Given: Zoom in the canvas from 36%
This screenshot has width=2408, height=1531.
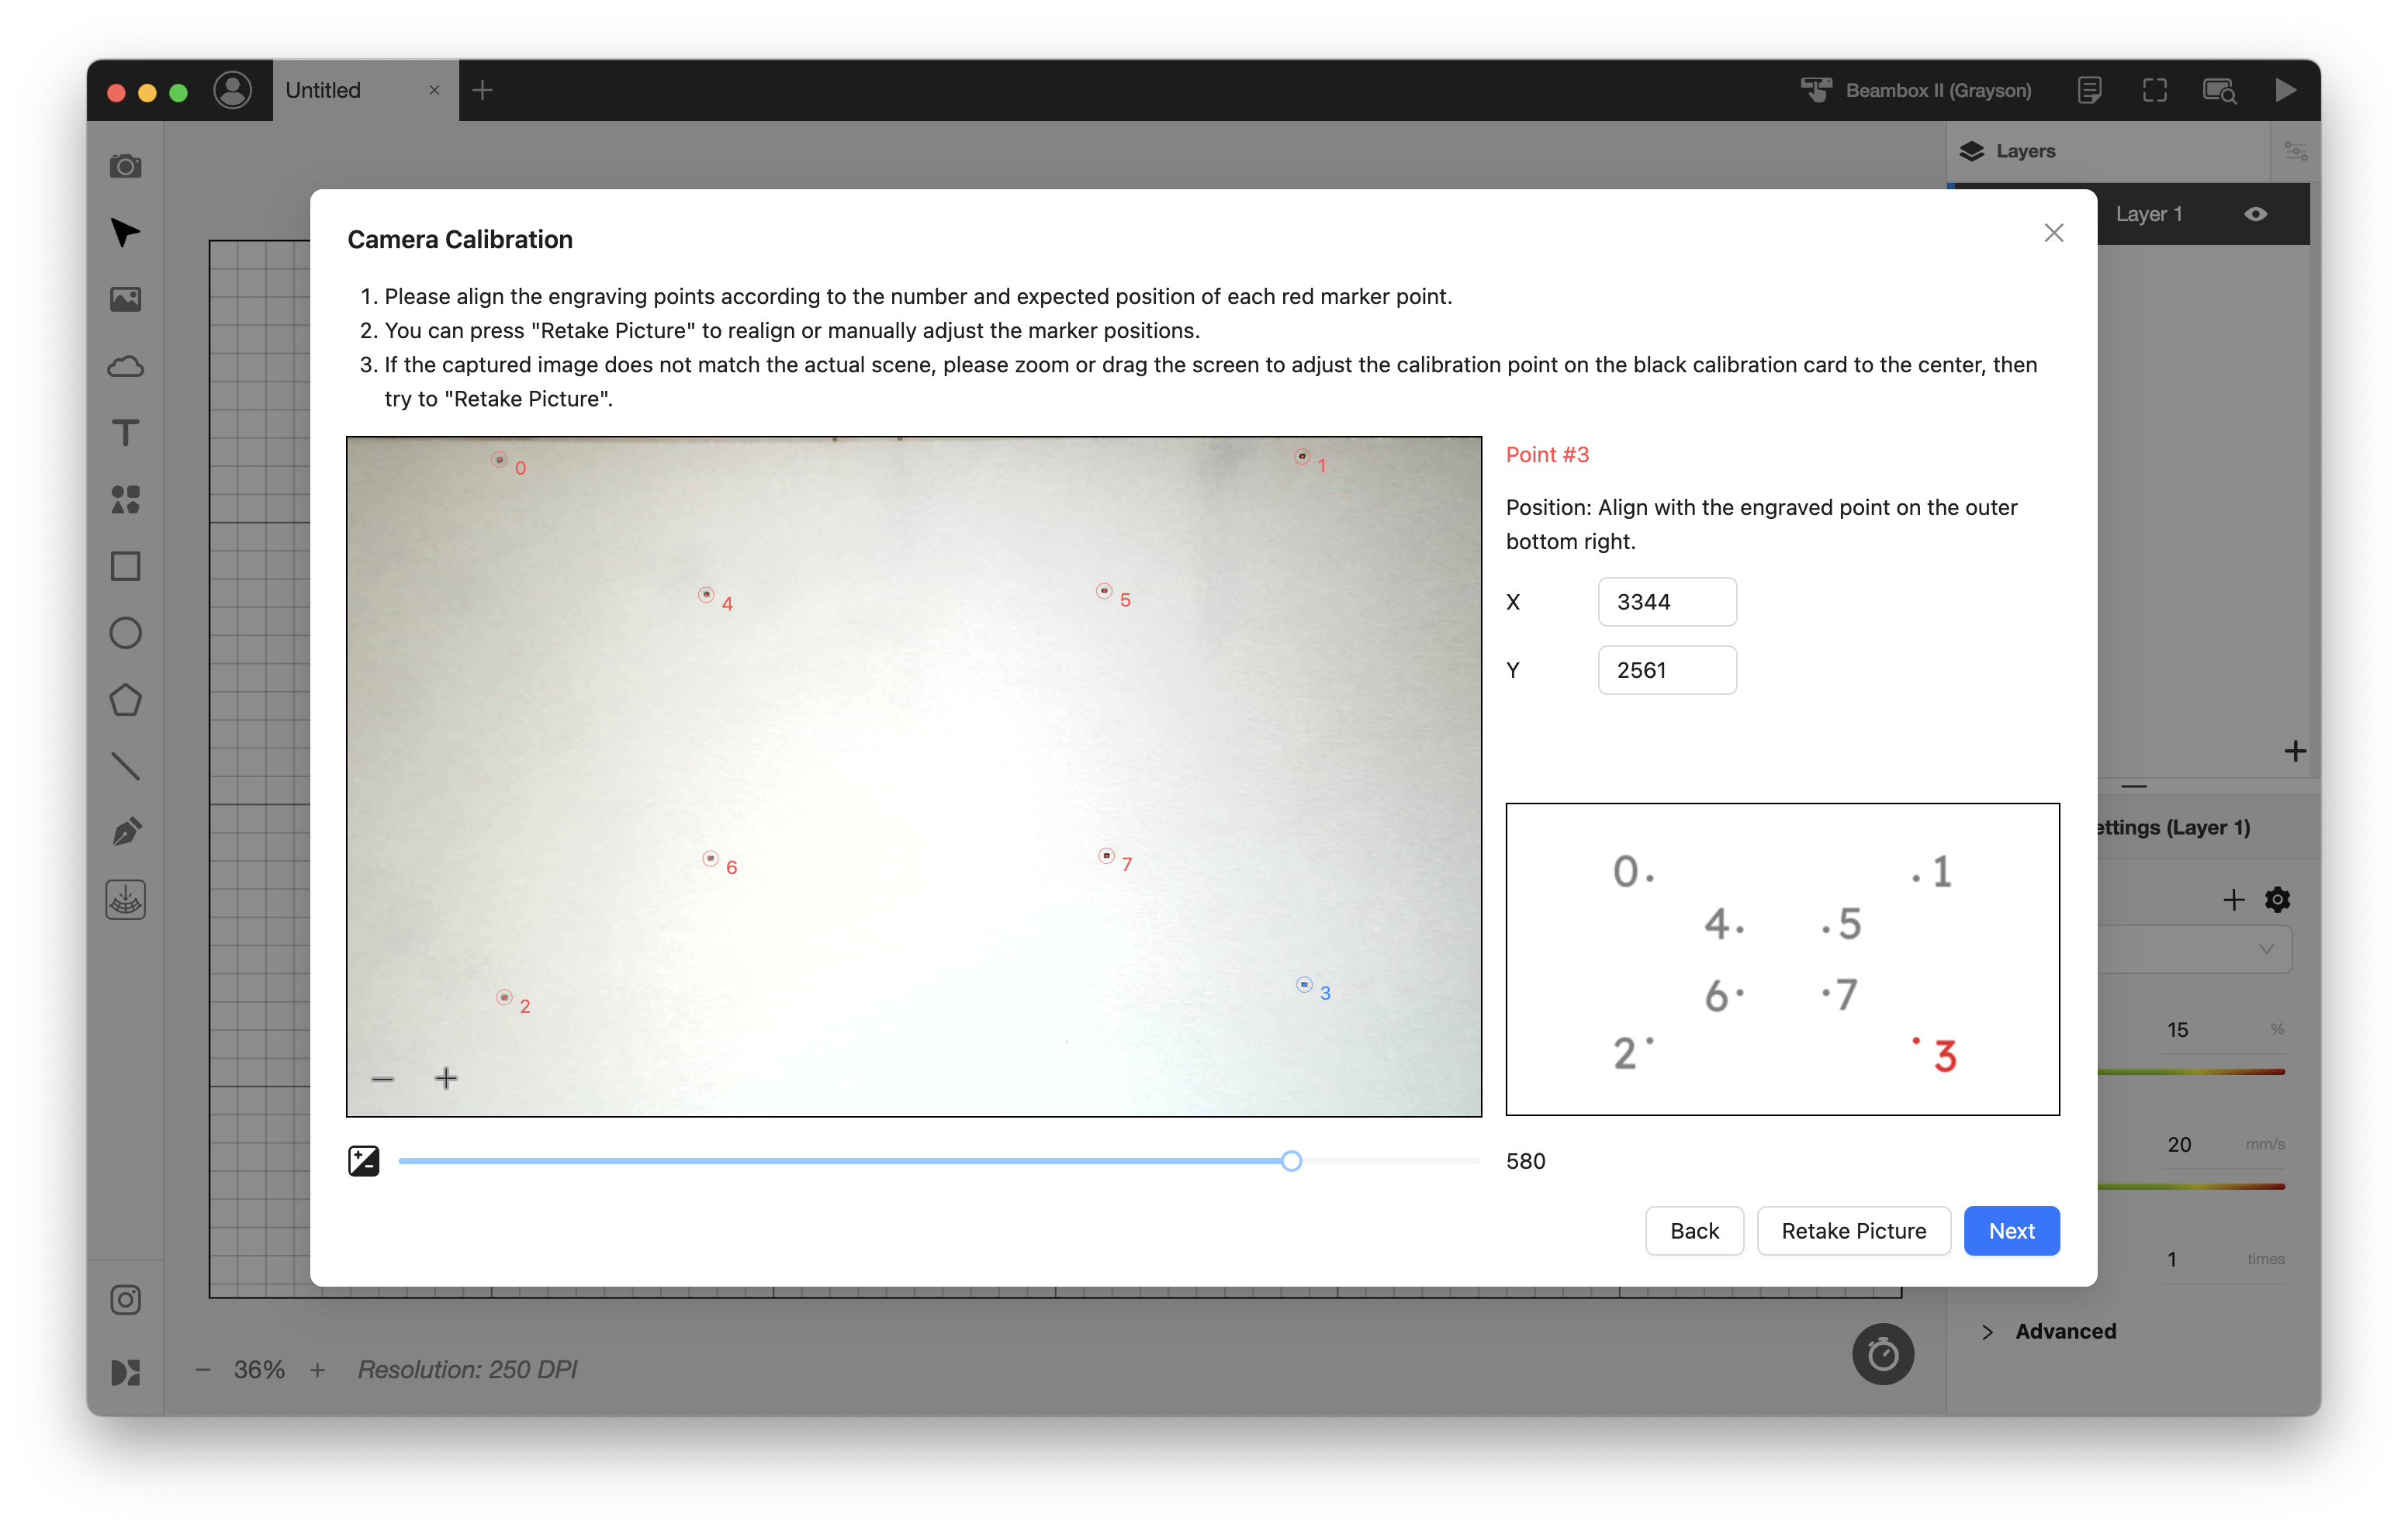Looking at the screenshot, I should click(x=317, y=1369).
